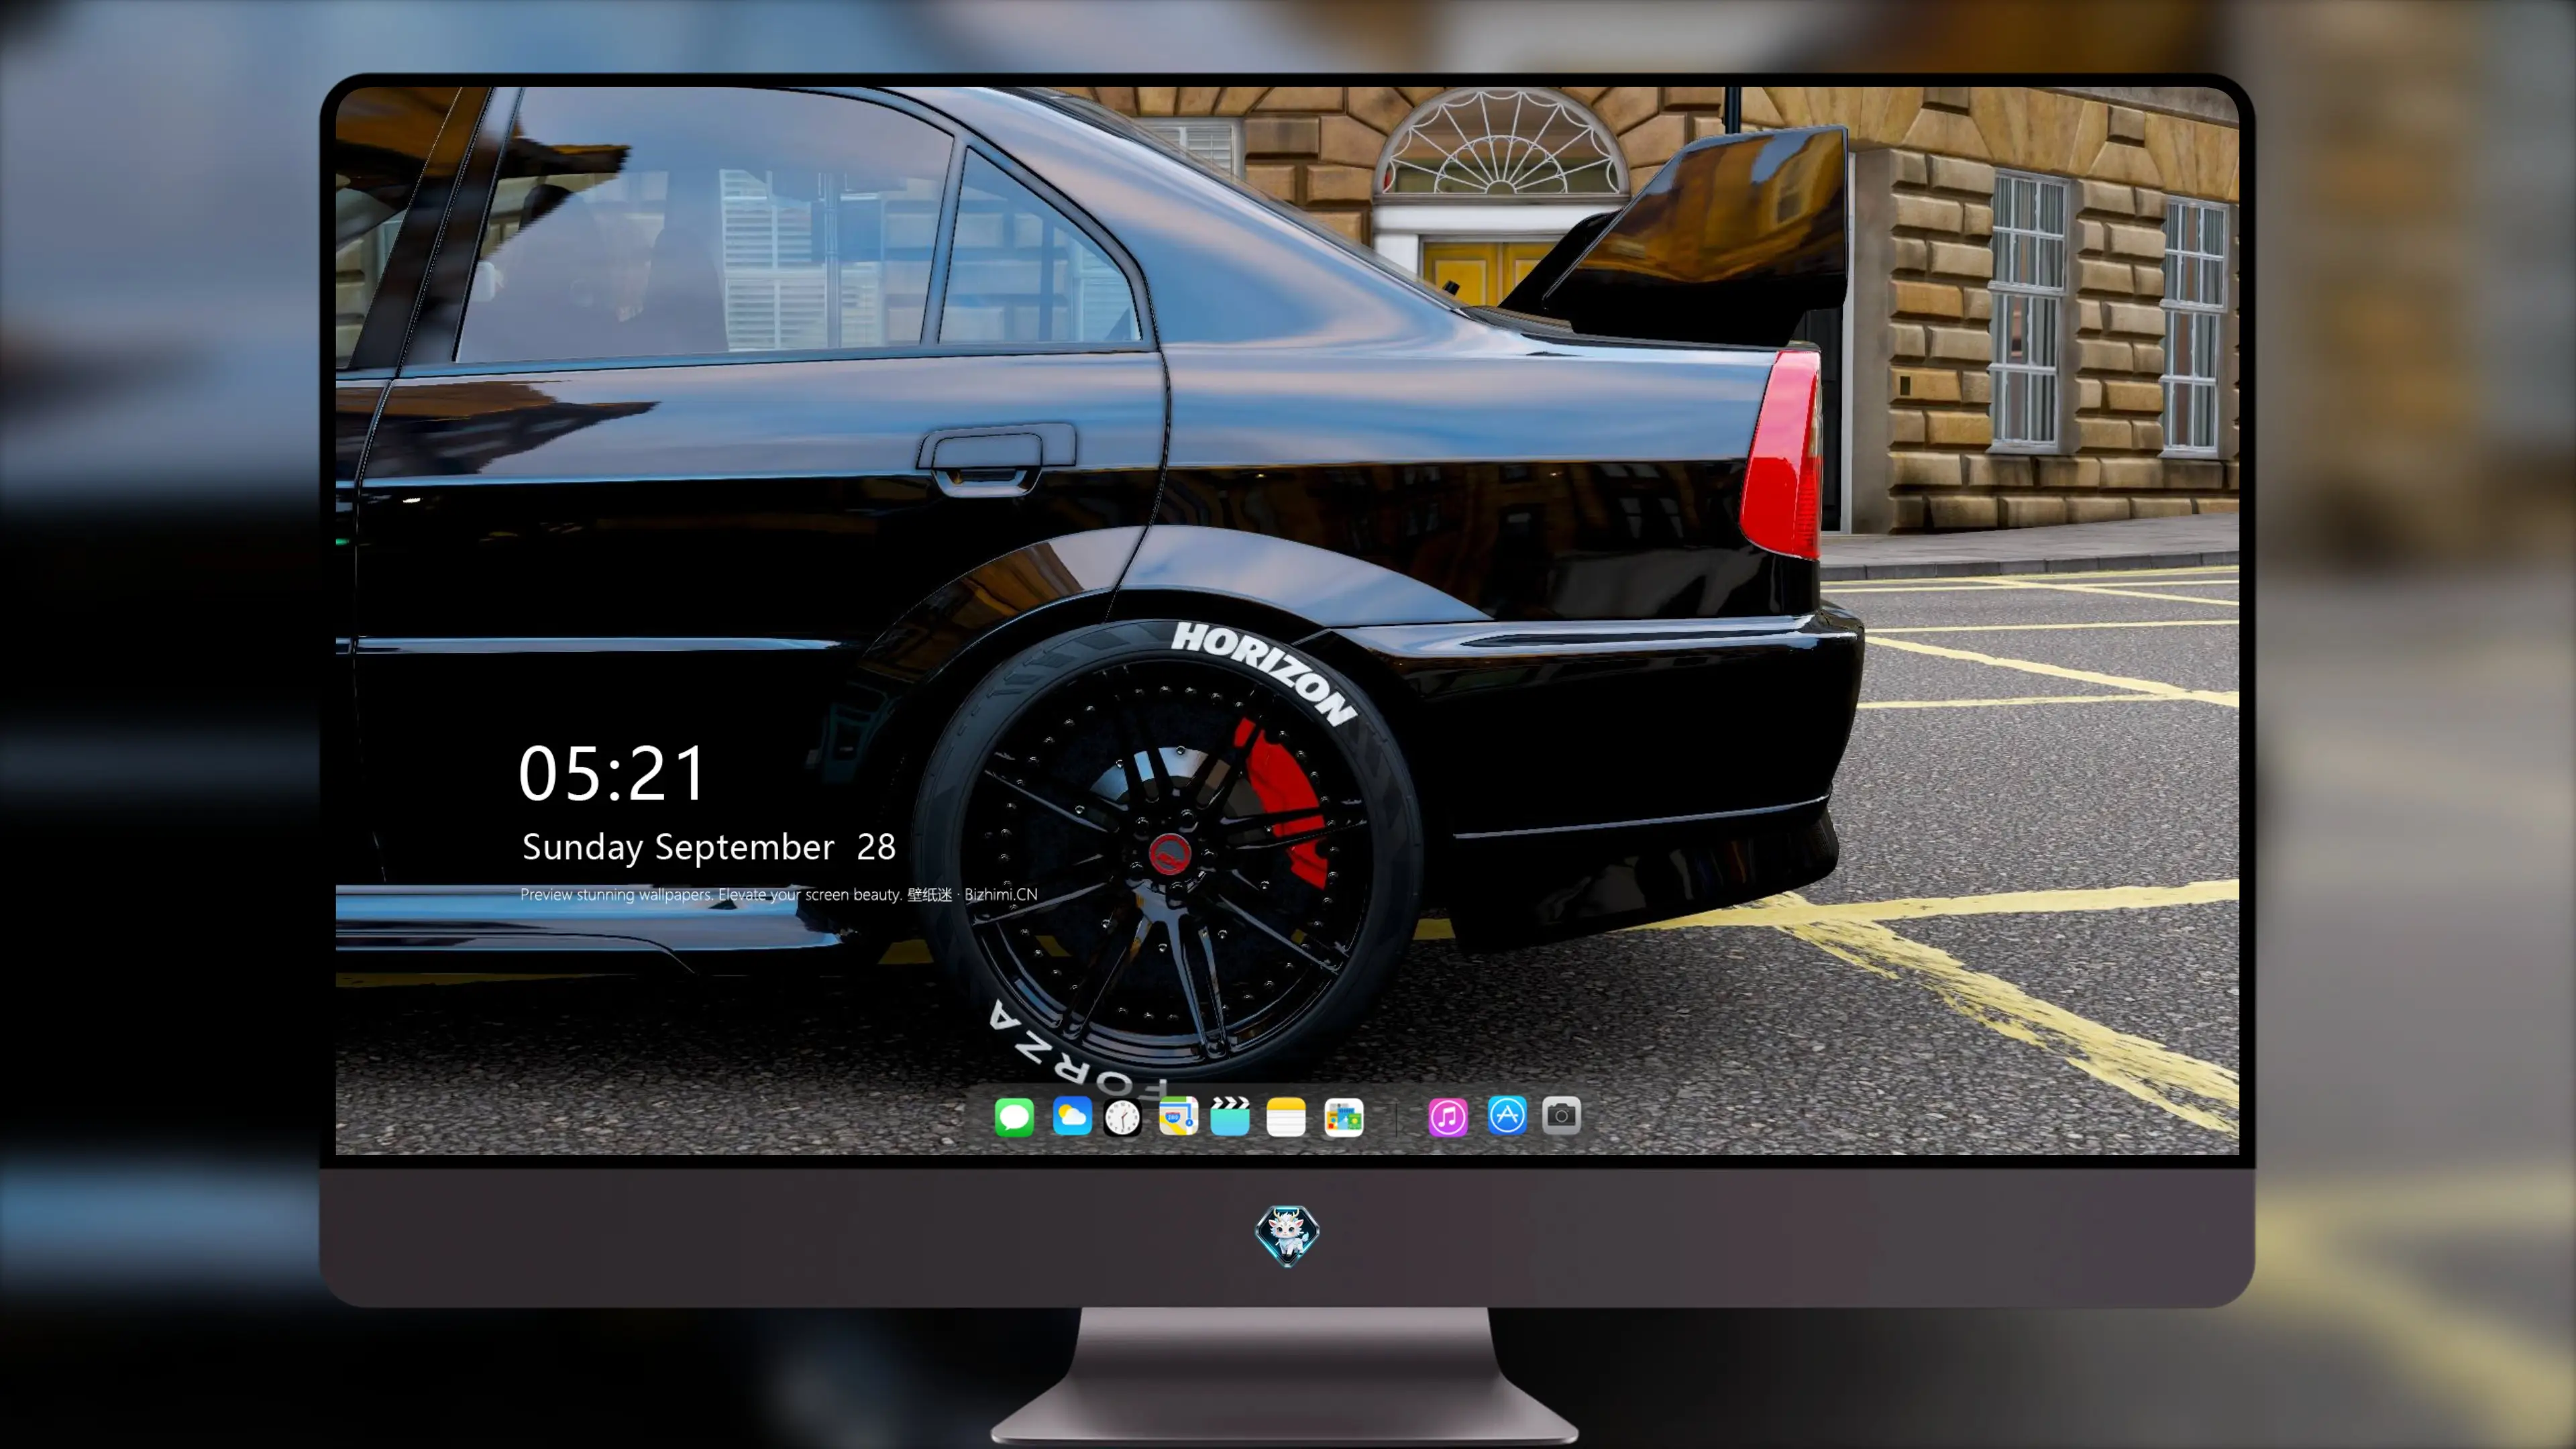Click the 05:21 clock display
Image resolution: width=2576 pixels, height=1449 pixels.
[x=611, y=773]
